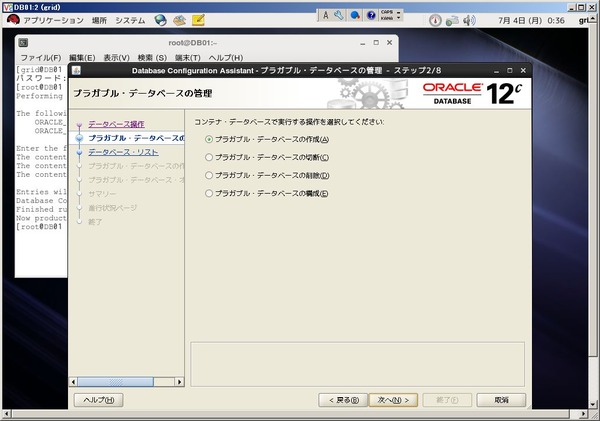Maximize the DBCA wizard window
The width and height of the screenshot is (600, 421).
(x=510, y=71)
